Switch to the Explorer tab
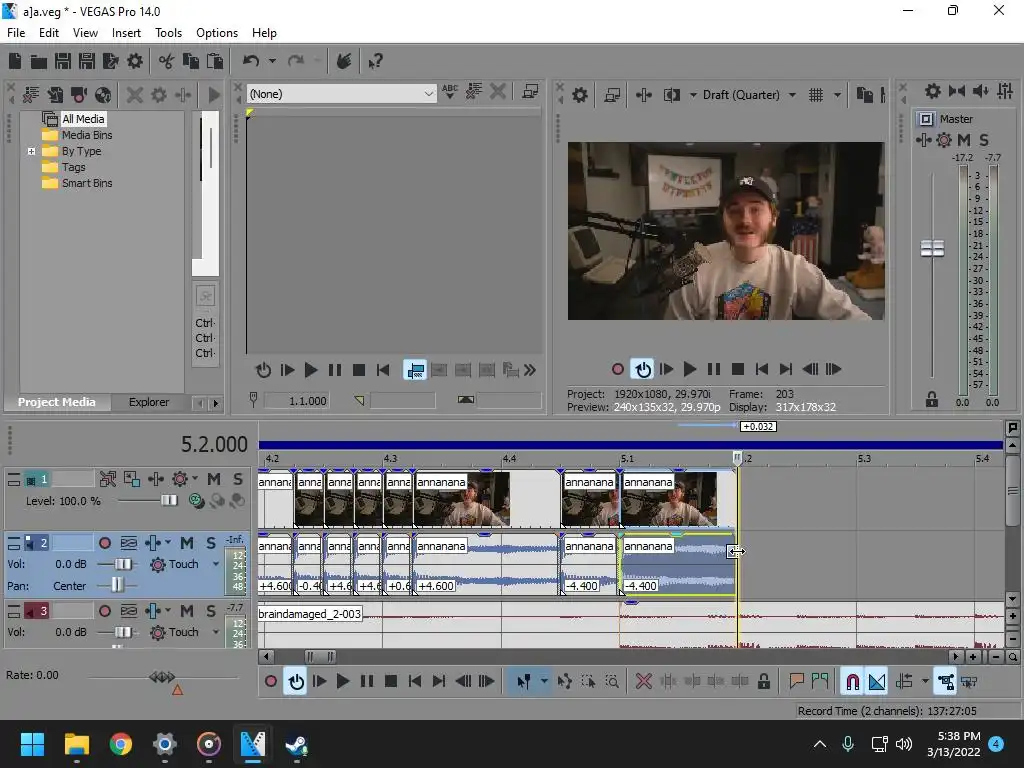1024x768 pixels. (149, 402)
